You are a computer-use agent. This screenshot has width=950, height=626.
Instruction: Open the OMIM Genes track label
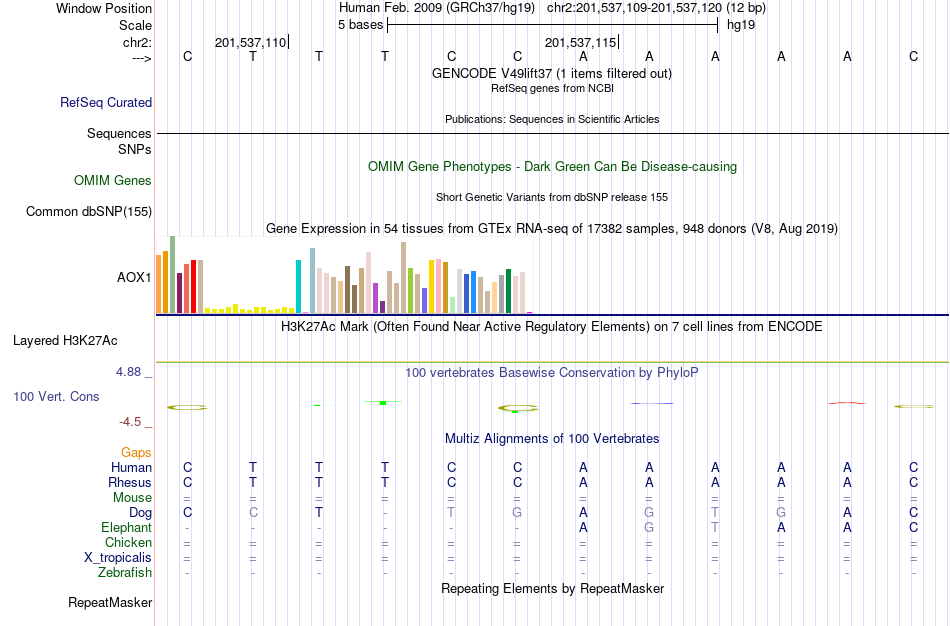pos(113,181)
